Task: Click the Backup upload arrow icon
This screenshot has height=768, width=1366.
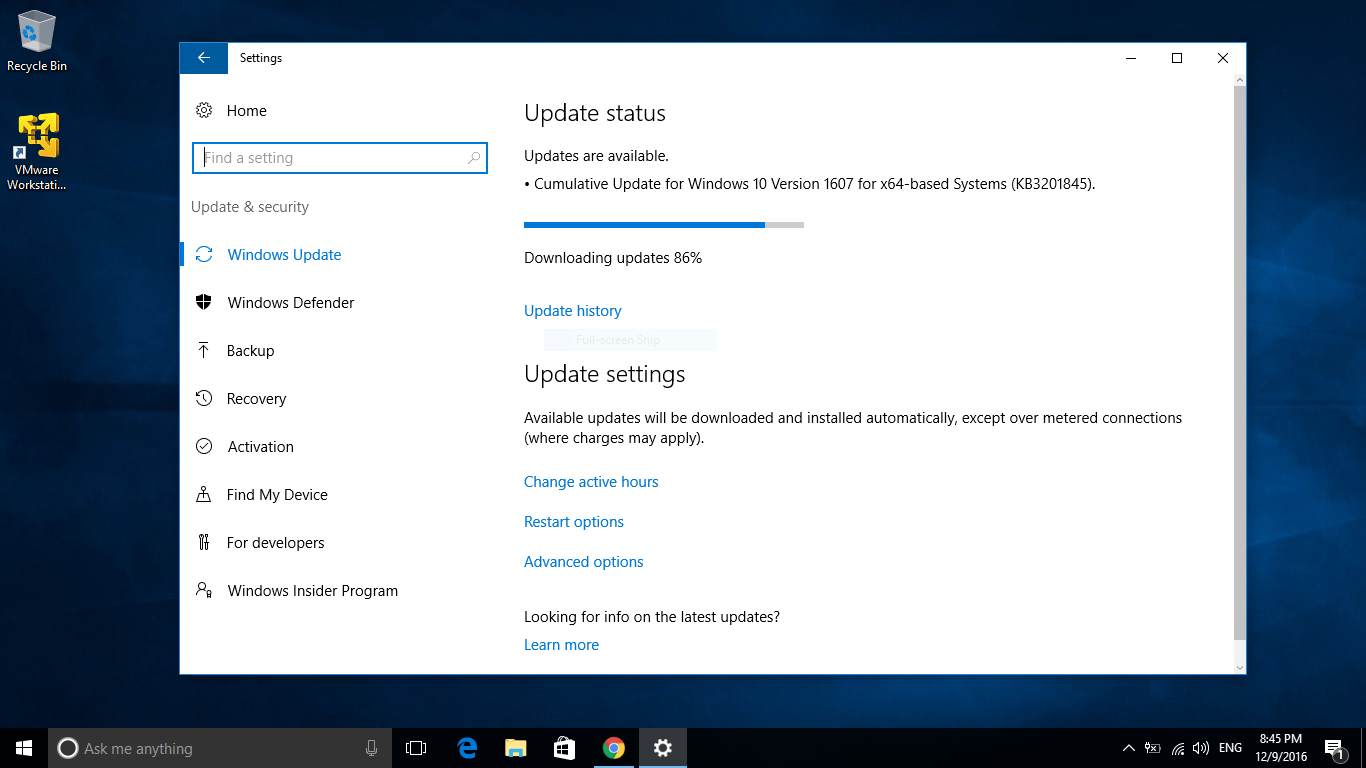Action: click(x=204, y=350)
